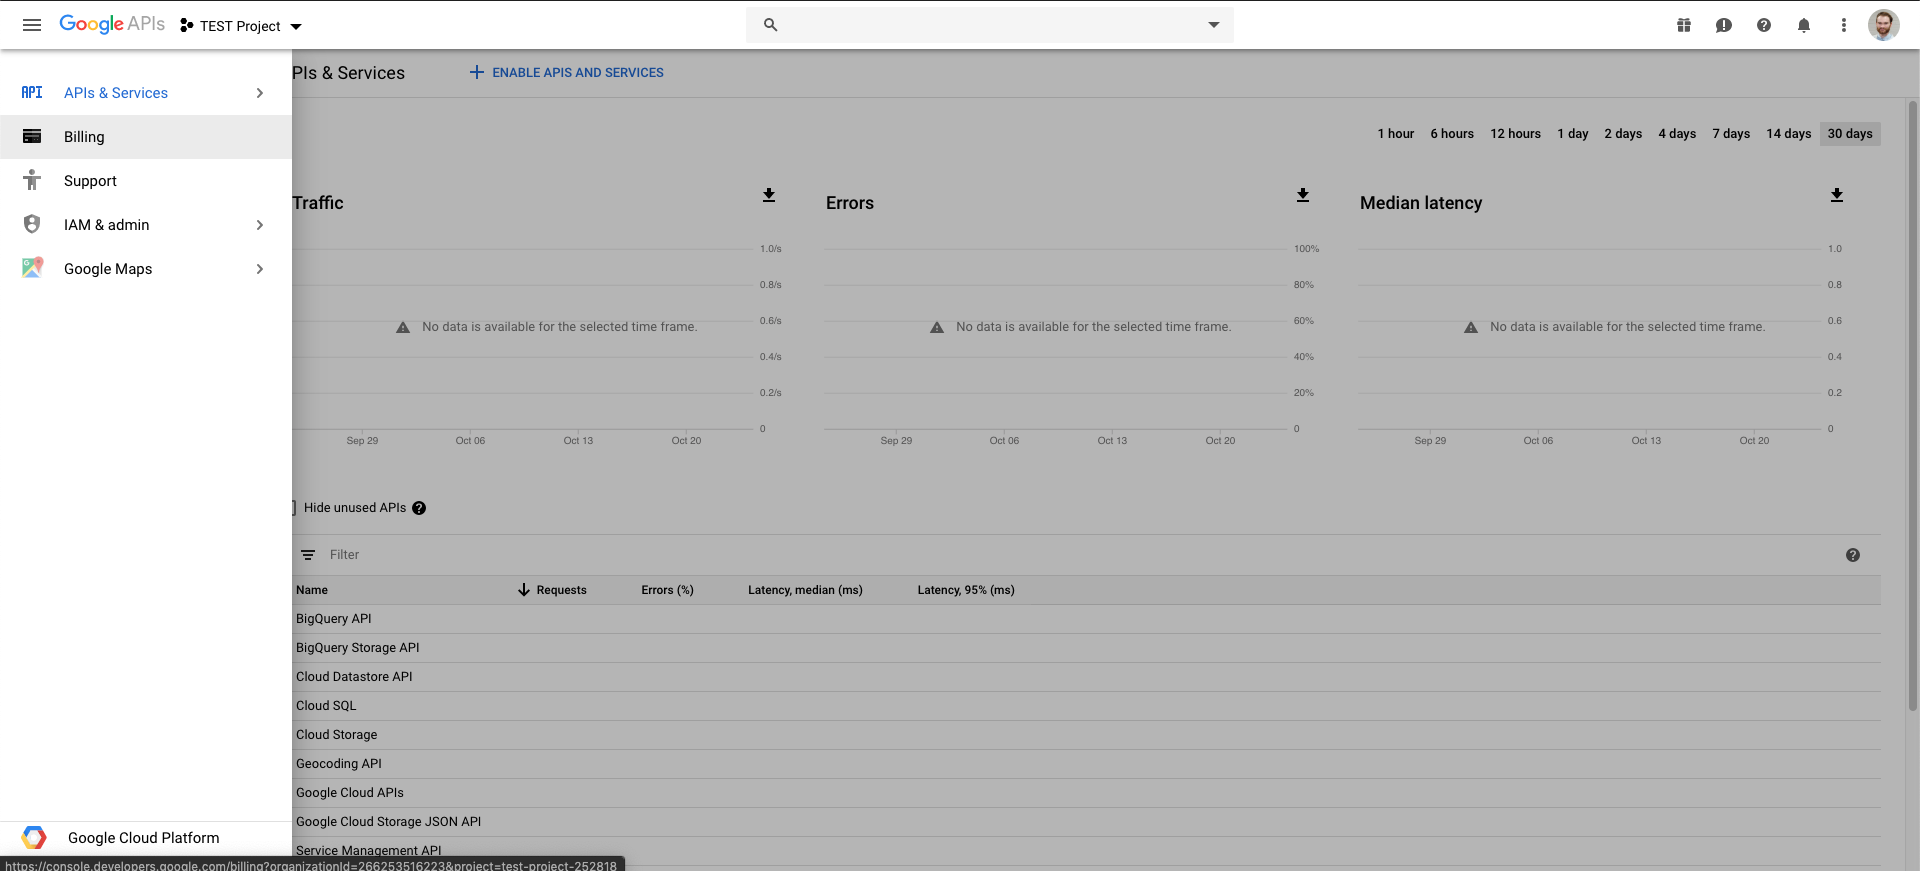The height and width of the screenshot is (871, 1920).
Task: Open the Google Cloud APIs row
Action: point(1086,793)
